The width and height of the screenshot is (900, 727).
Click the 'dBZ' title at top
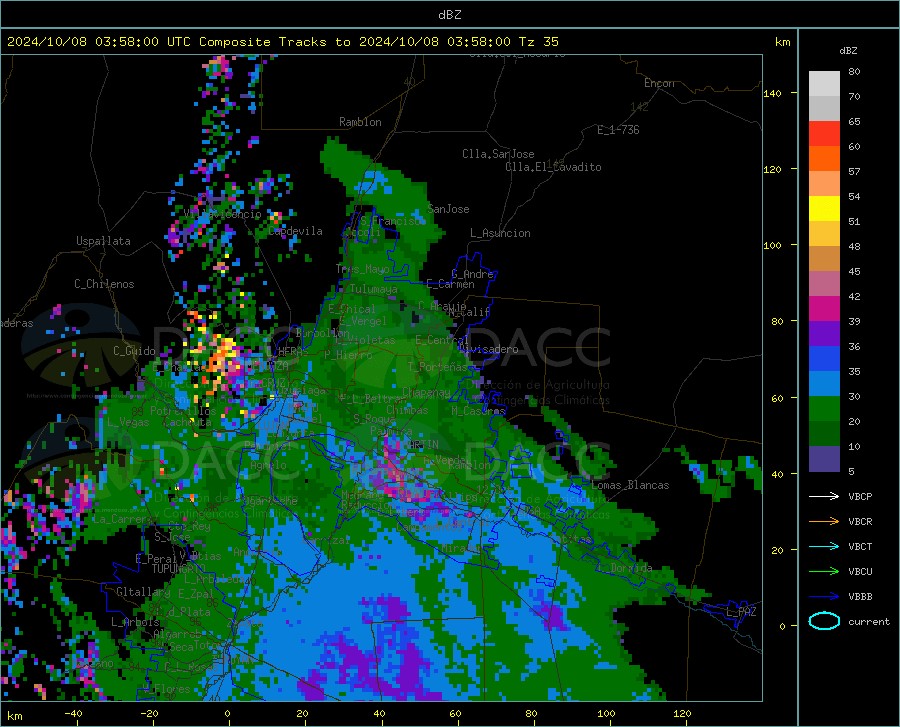pyautogui.click(x=449, y=14)
